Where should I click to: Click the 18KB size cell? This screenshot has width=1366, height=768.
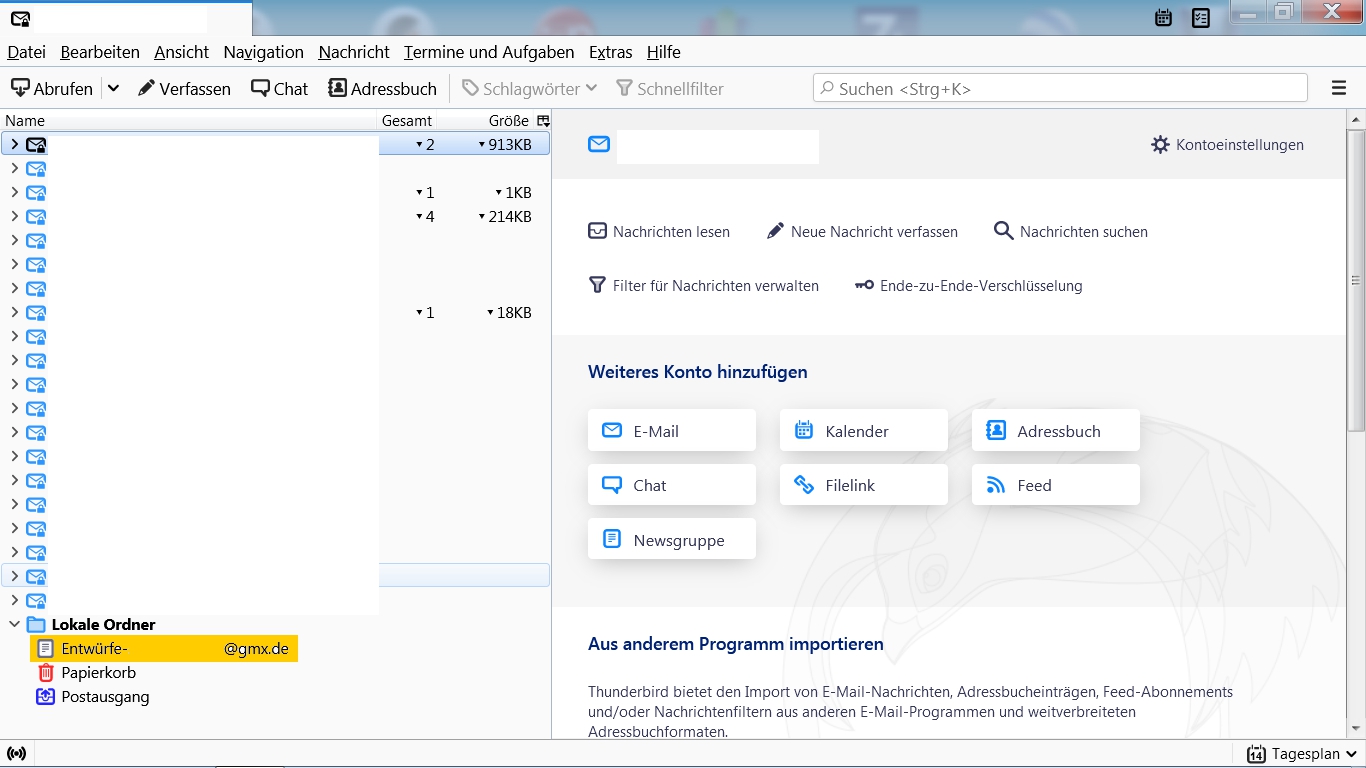[x=509, y=312]
